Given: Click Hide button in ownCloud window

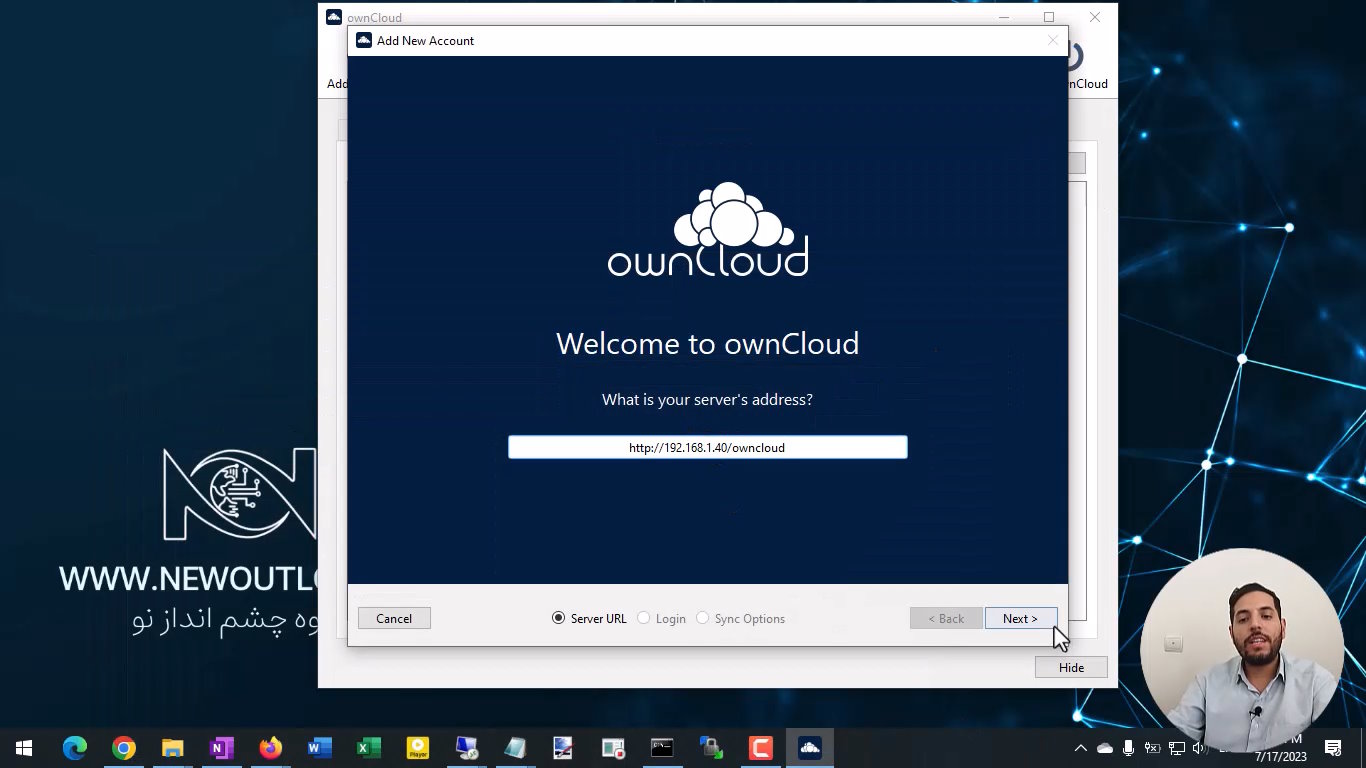Looking at the screenshot, I should 1071,667.
